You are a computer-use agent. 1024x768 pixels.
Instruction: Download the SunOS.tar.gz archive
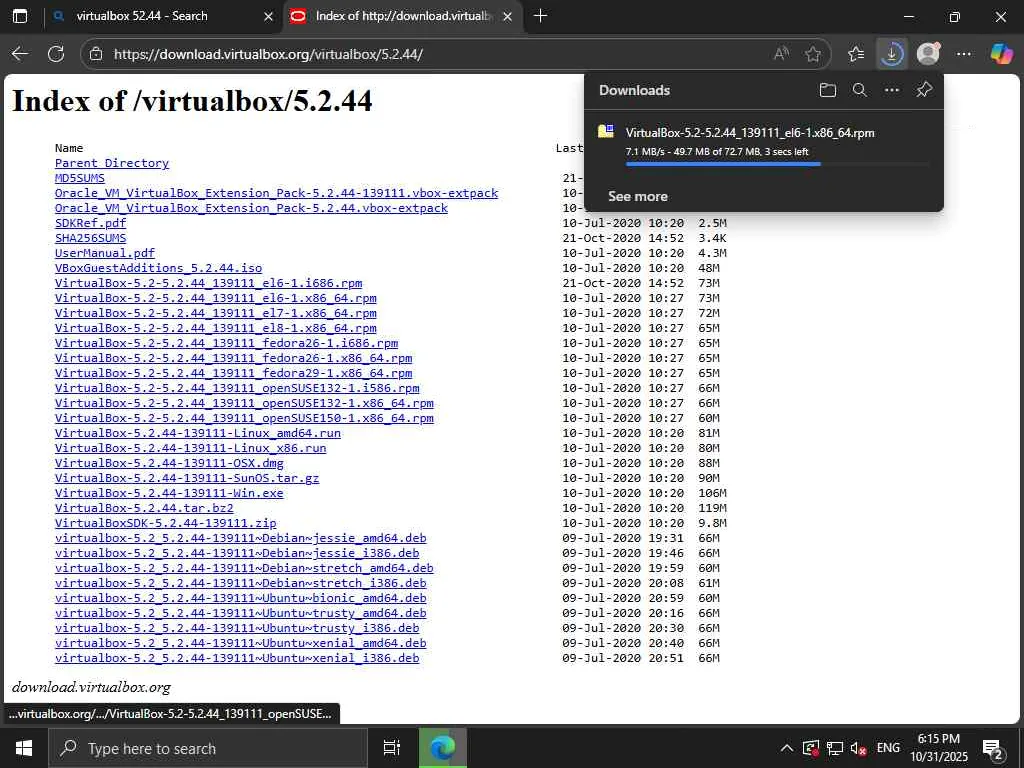point(187,478)
